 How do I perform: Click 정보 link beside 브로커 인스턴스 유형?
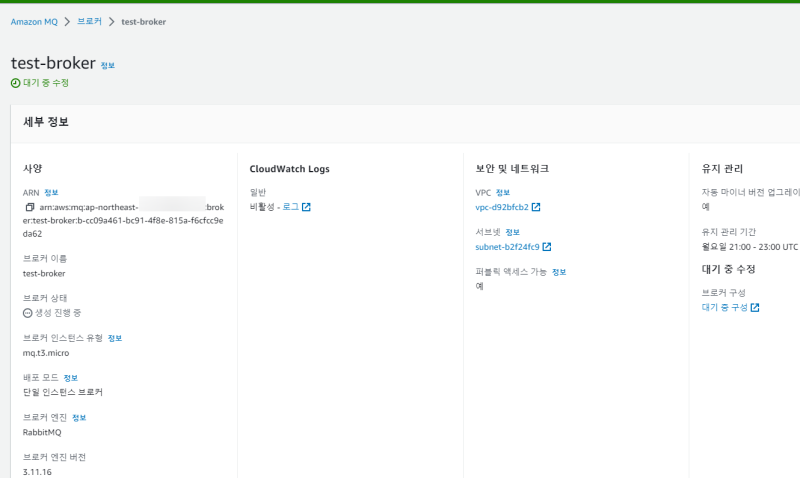coord(114,338)
